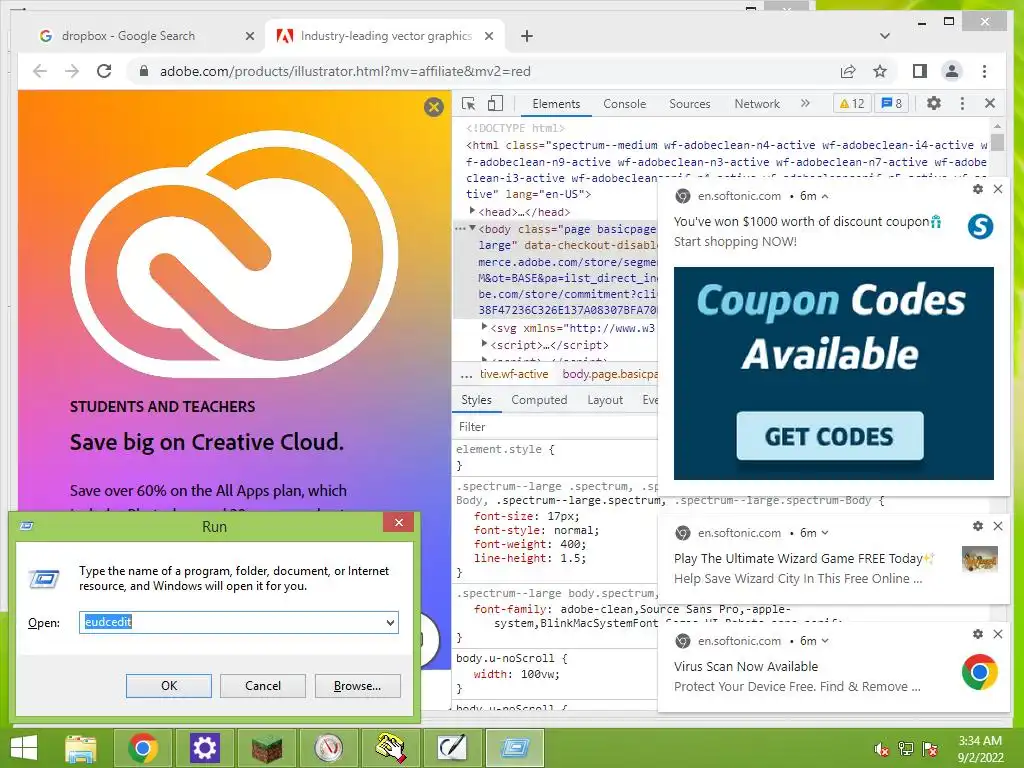1024x768 pixels.
Task: Click the 8 issues badge in DevTools
Action: point(891,103)
